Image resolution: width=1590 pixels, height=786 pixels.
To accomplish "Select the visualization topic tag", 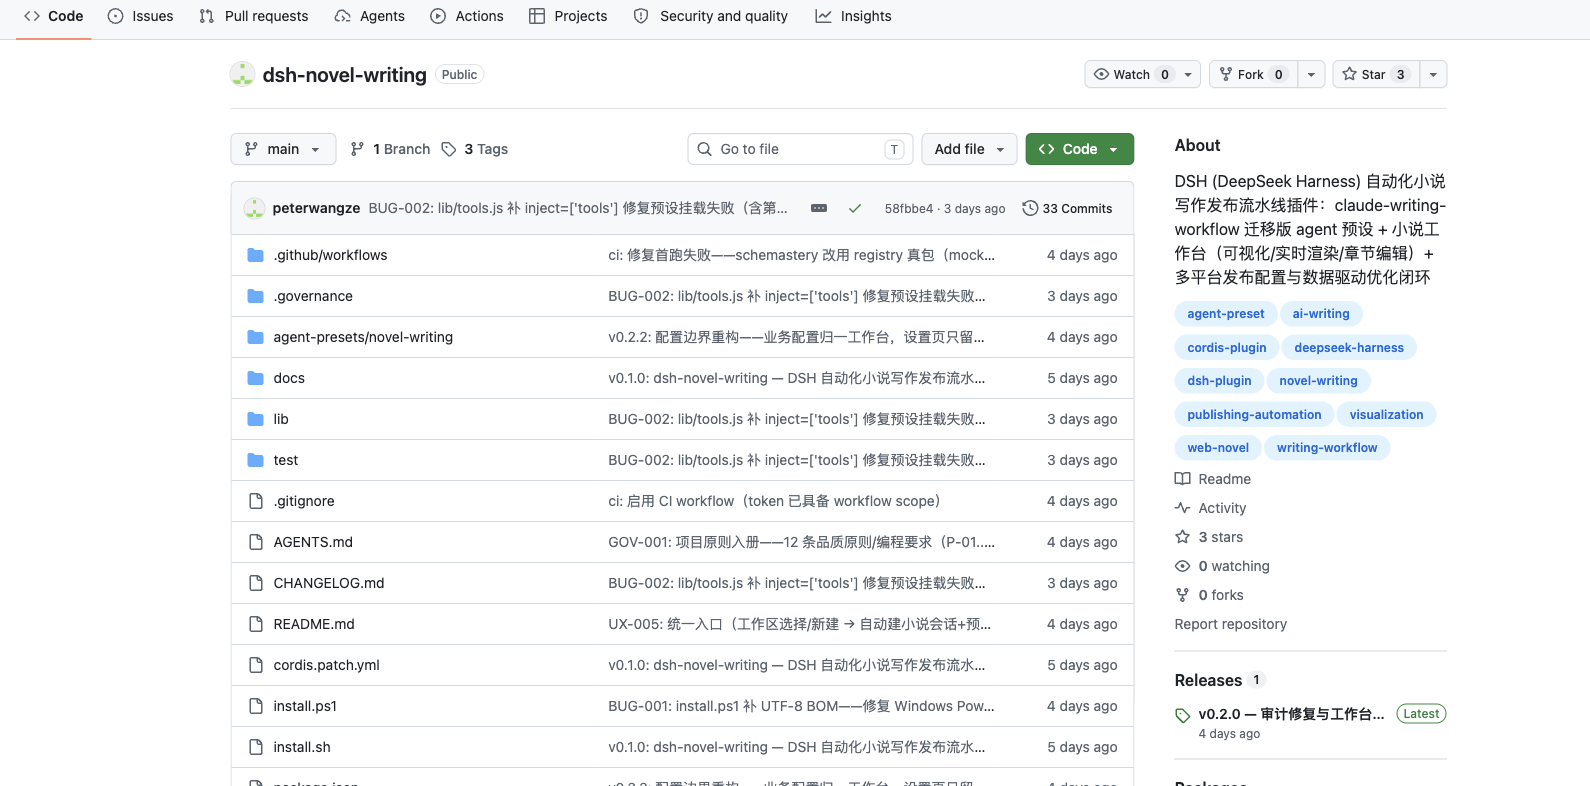I will [x=1386, y=415].
